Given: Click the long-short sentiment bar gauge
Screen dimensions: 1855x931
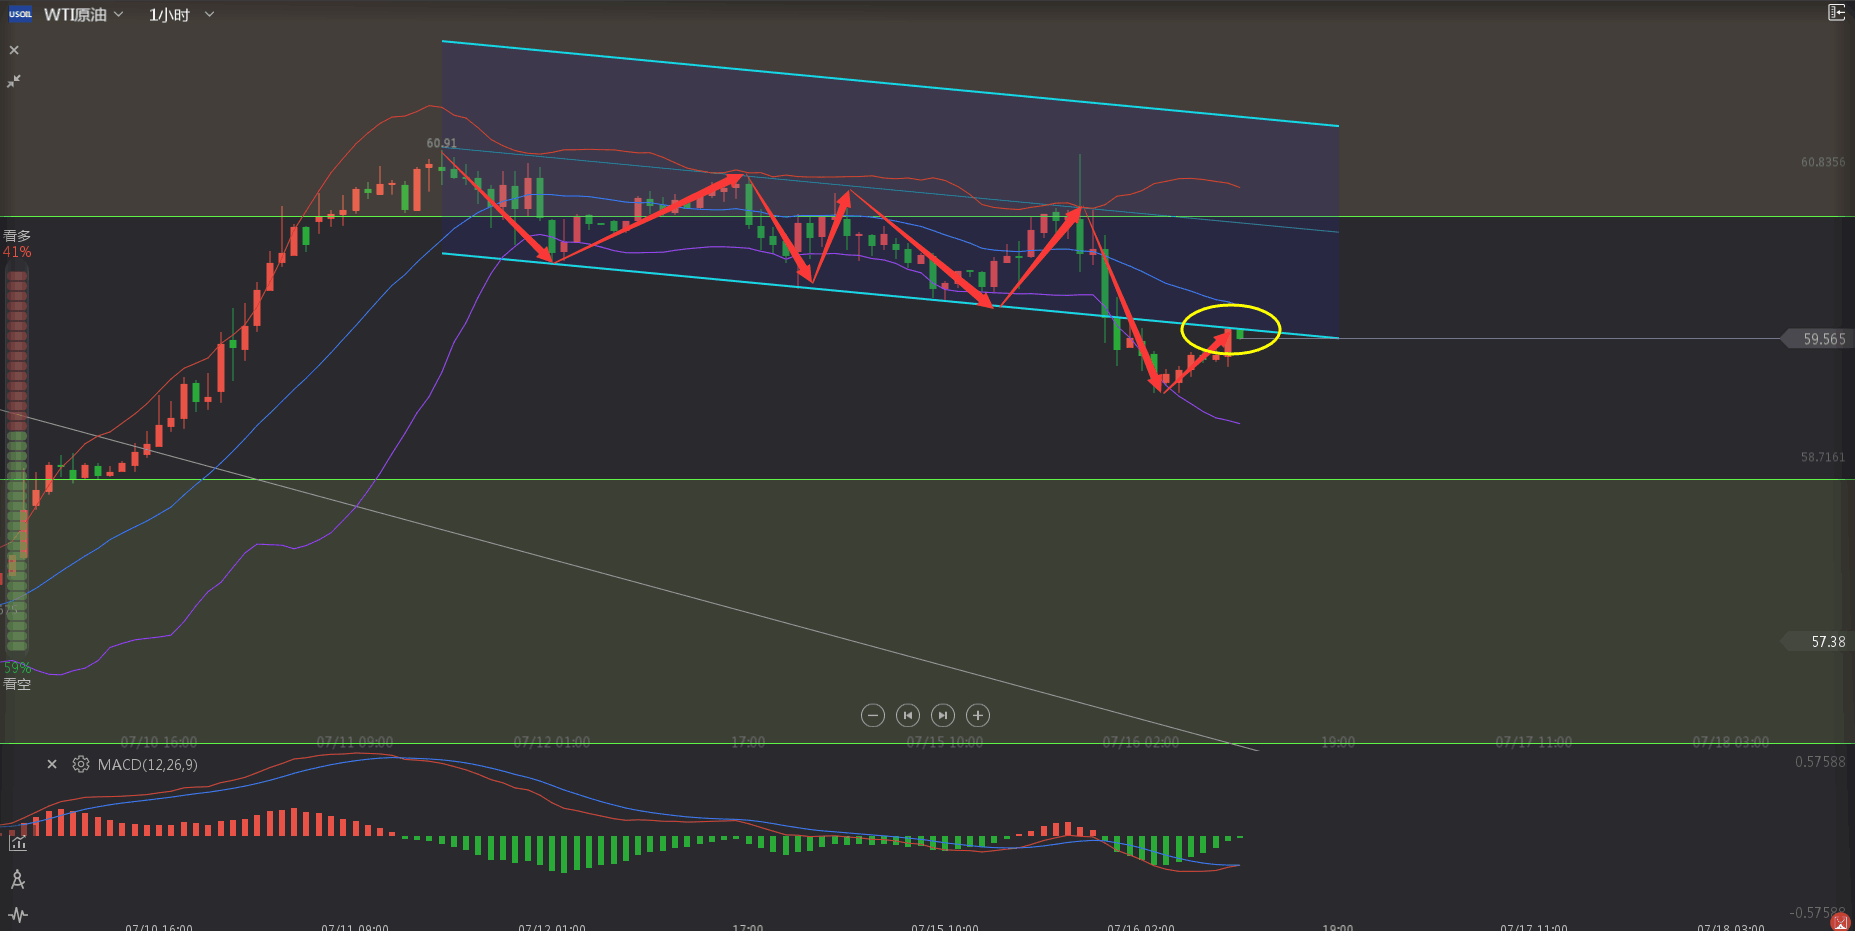Looking at the screenshot, I should (17, 460).
